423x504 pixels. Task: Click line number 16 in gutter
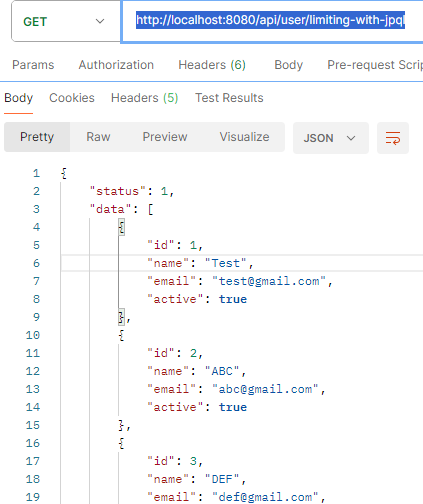[x=33, y=443]
